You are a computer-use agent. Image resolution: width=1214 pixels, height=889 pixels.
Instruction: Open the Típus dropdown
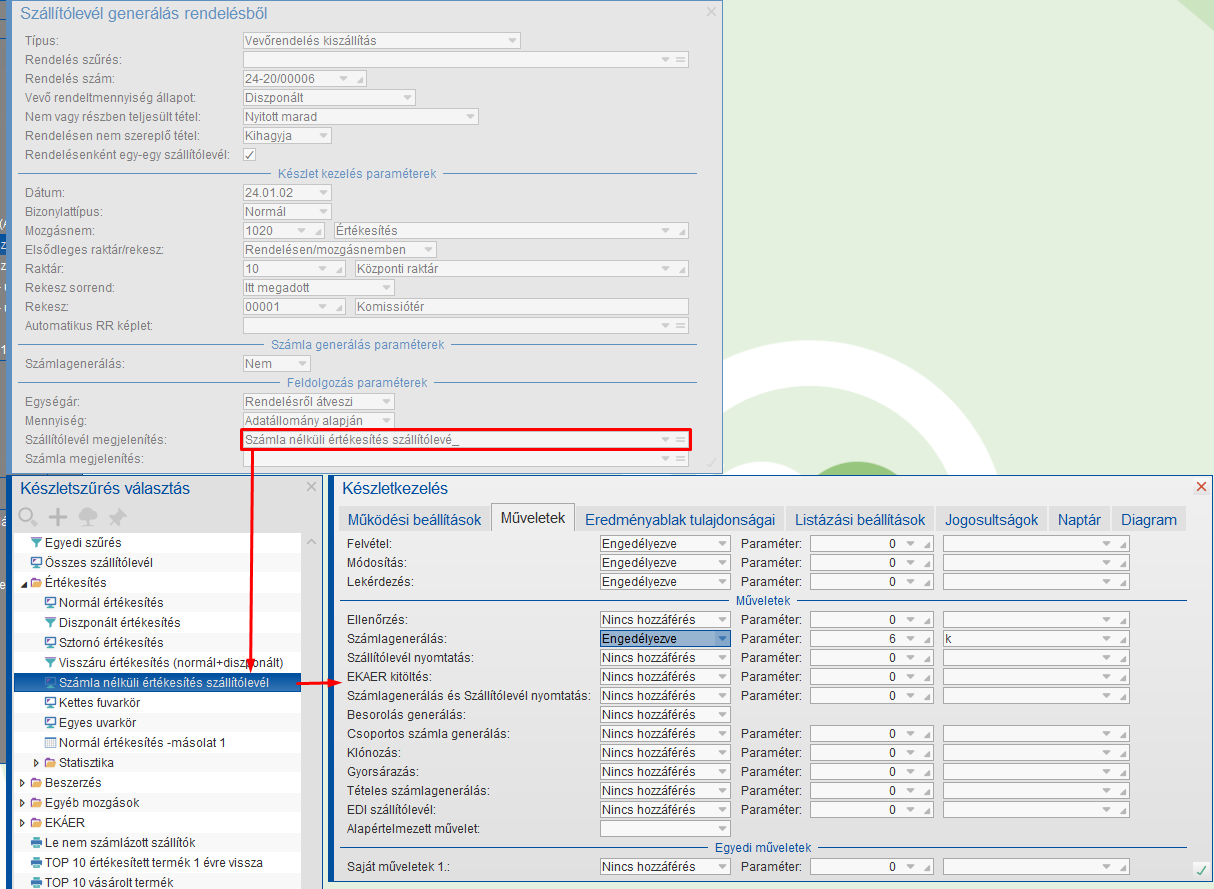pos(512,41)
